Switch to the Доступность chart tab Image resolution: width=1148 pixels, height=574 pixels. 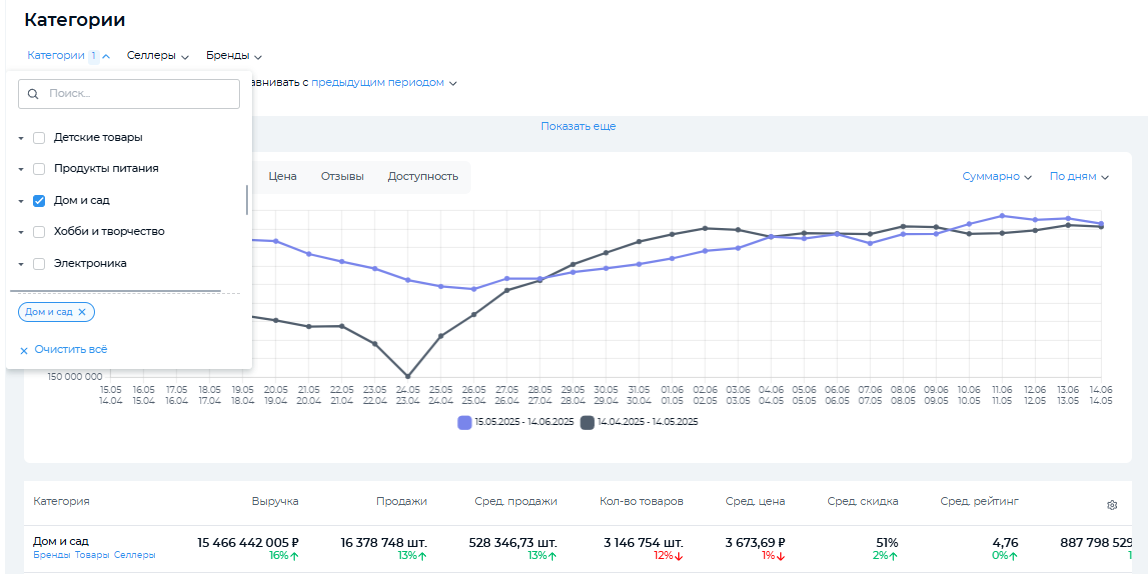pyautogui.click(x=423, y=177)
